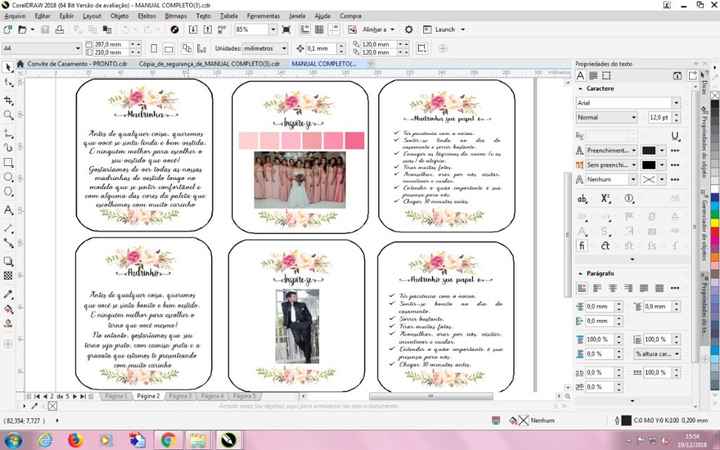The height and width of the screenshot is (450, 720).
Task: Open the Options gear icon
Action: click(409, 29)
